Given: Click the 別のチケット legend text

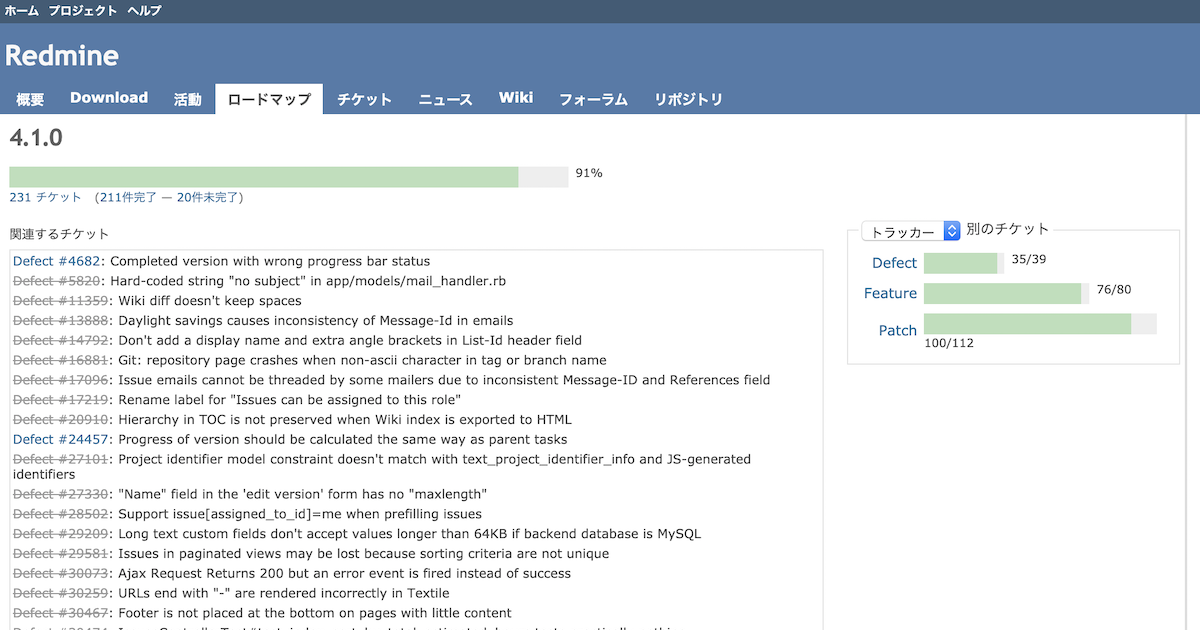Looking at the screenshot, I should point(1007,230).
